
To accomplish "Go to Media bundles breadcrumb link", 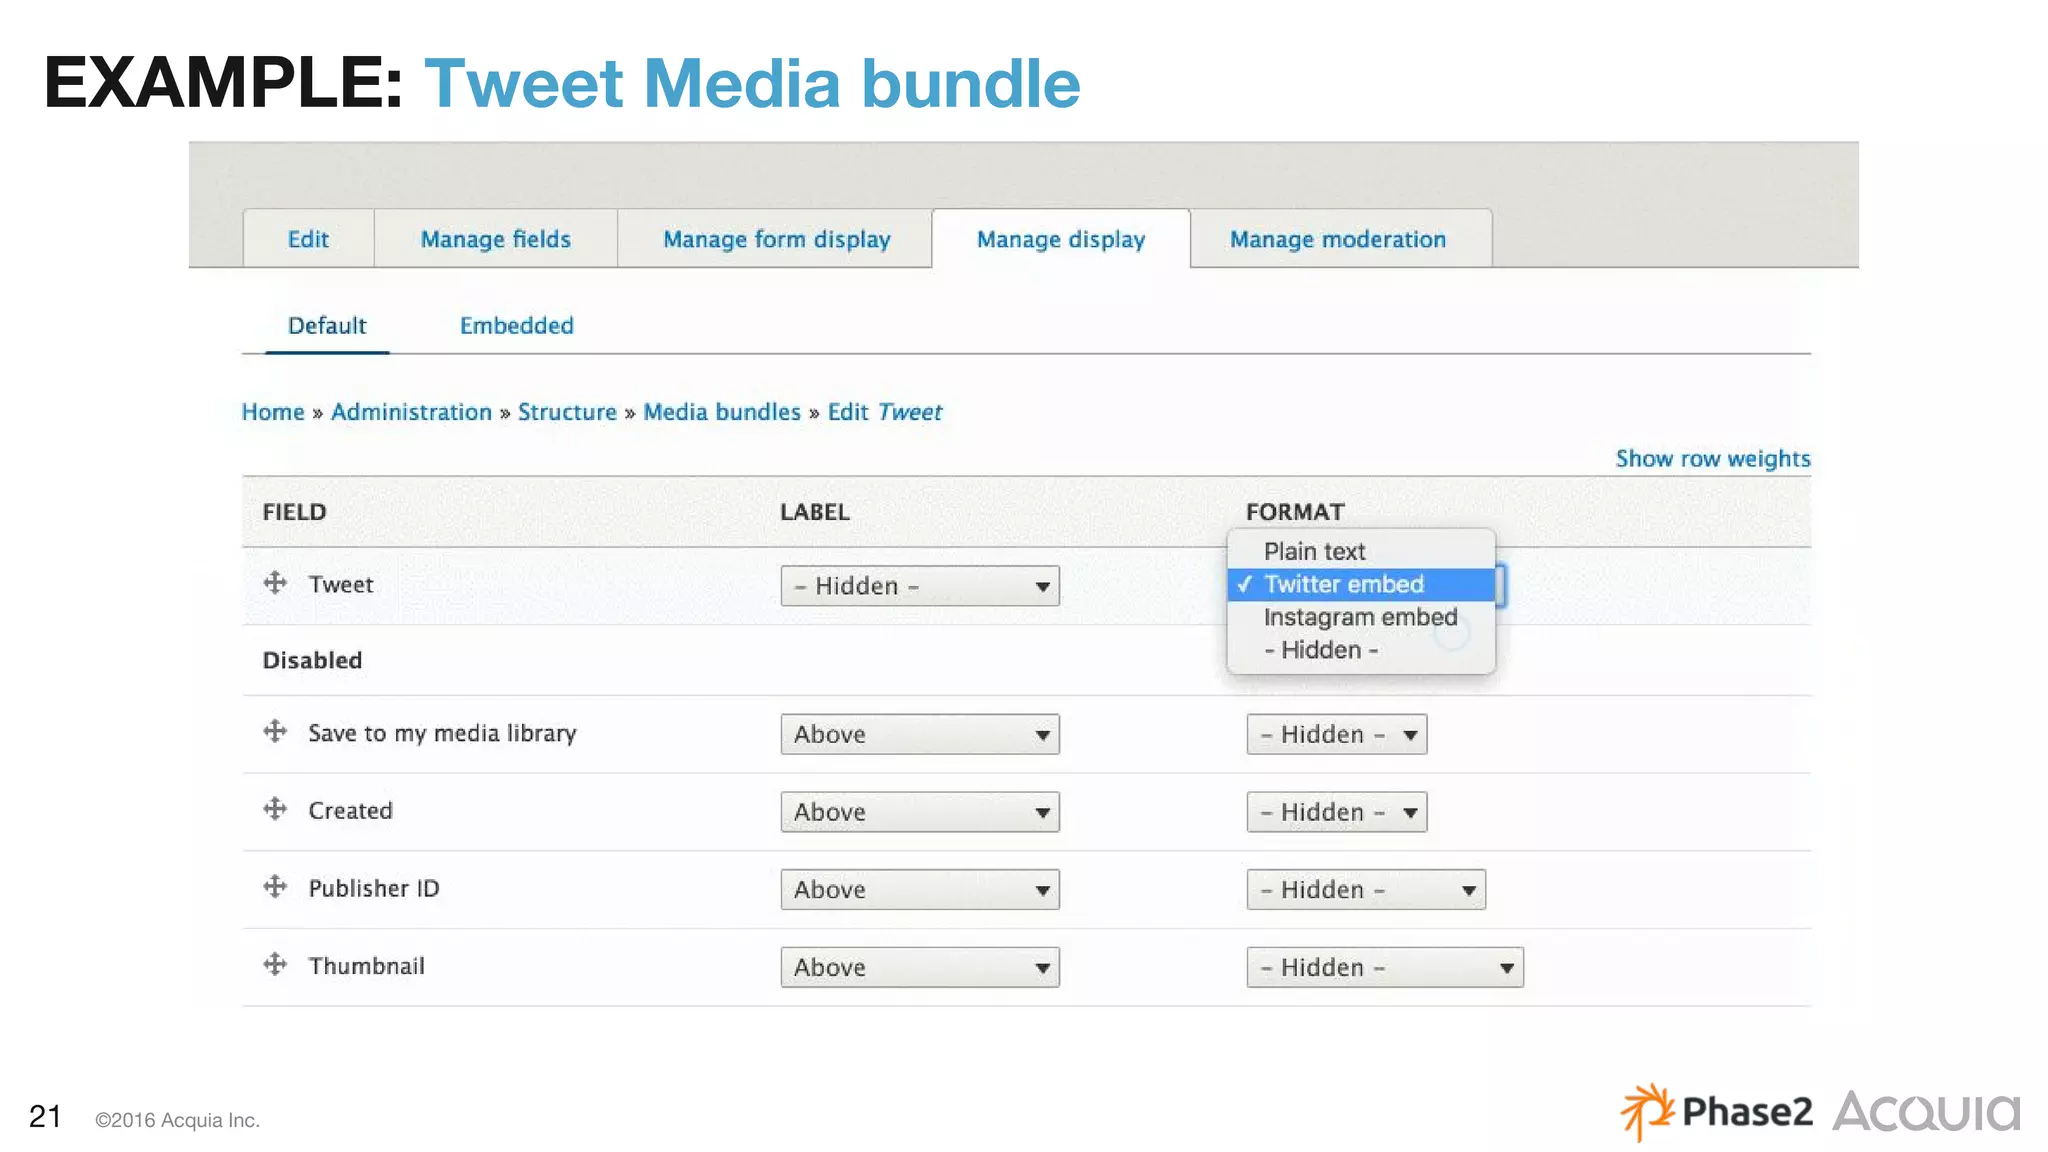I will click(722, 412).
